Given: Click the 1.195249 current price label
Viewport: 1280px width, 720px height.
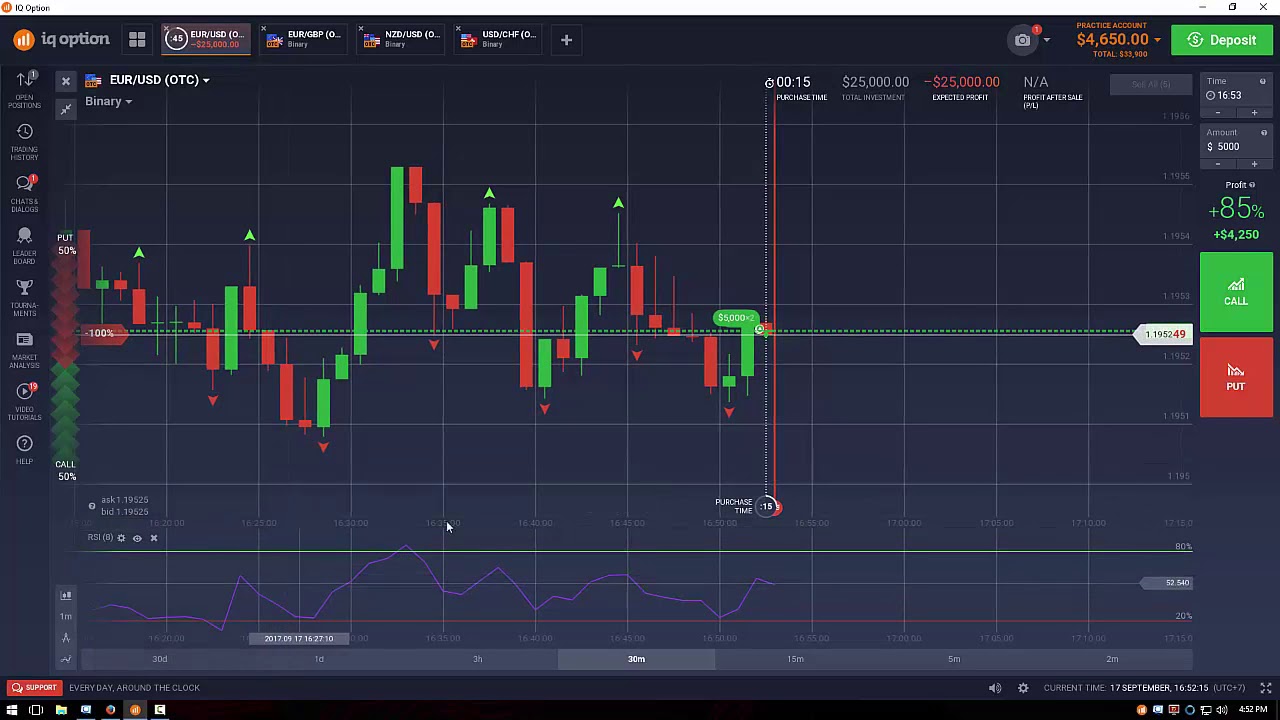Looking at the screenshot, I should (x=1164, y=334).
